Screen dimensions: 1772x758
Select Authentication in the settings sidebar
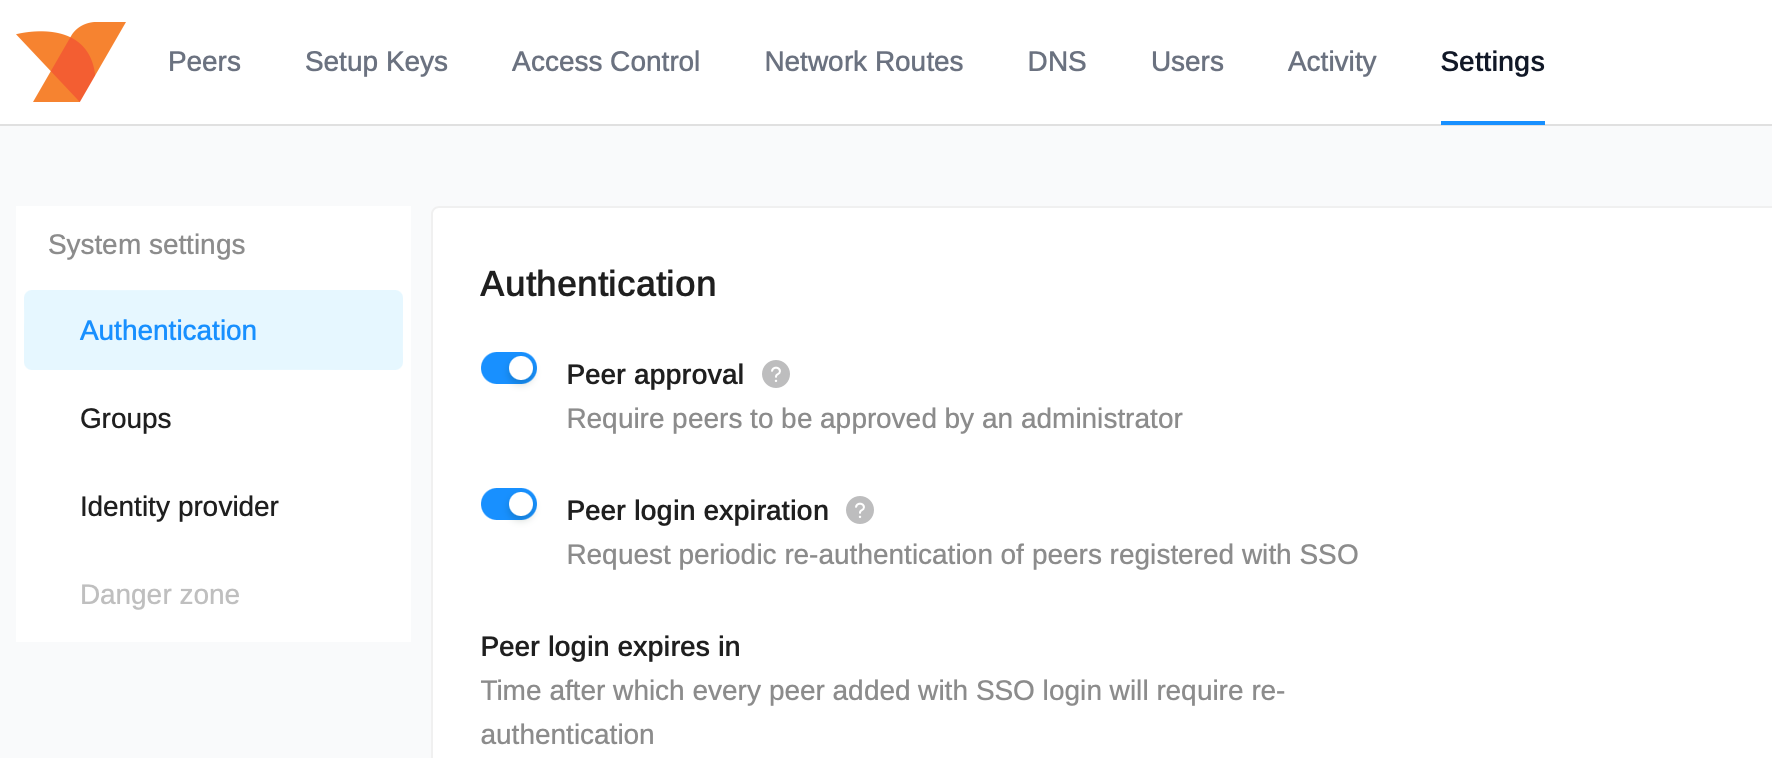pos(168,331)
